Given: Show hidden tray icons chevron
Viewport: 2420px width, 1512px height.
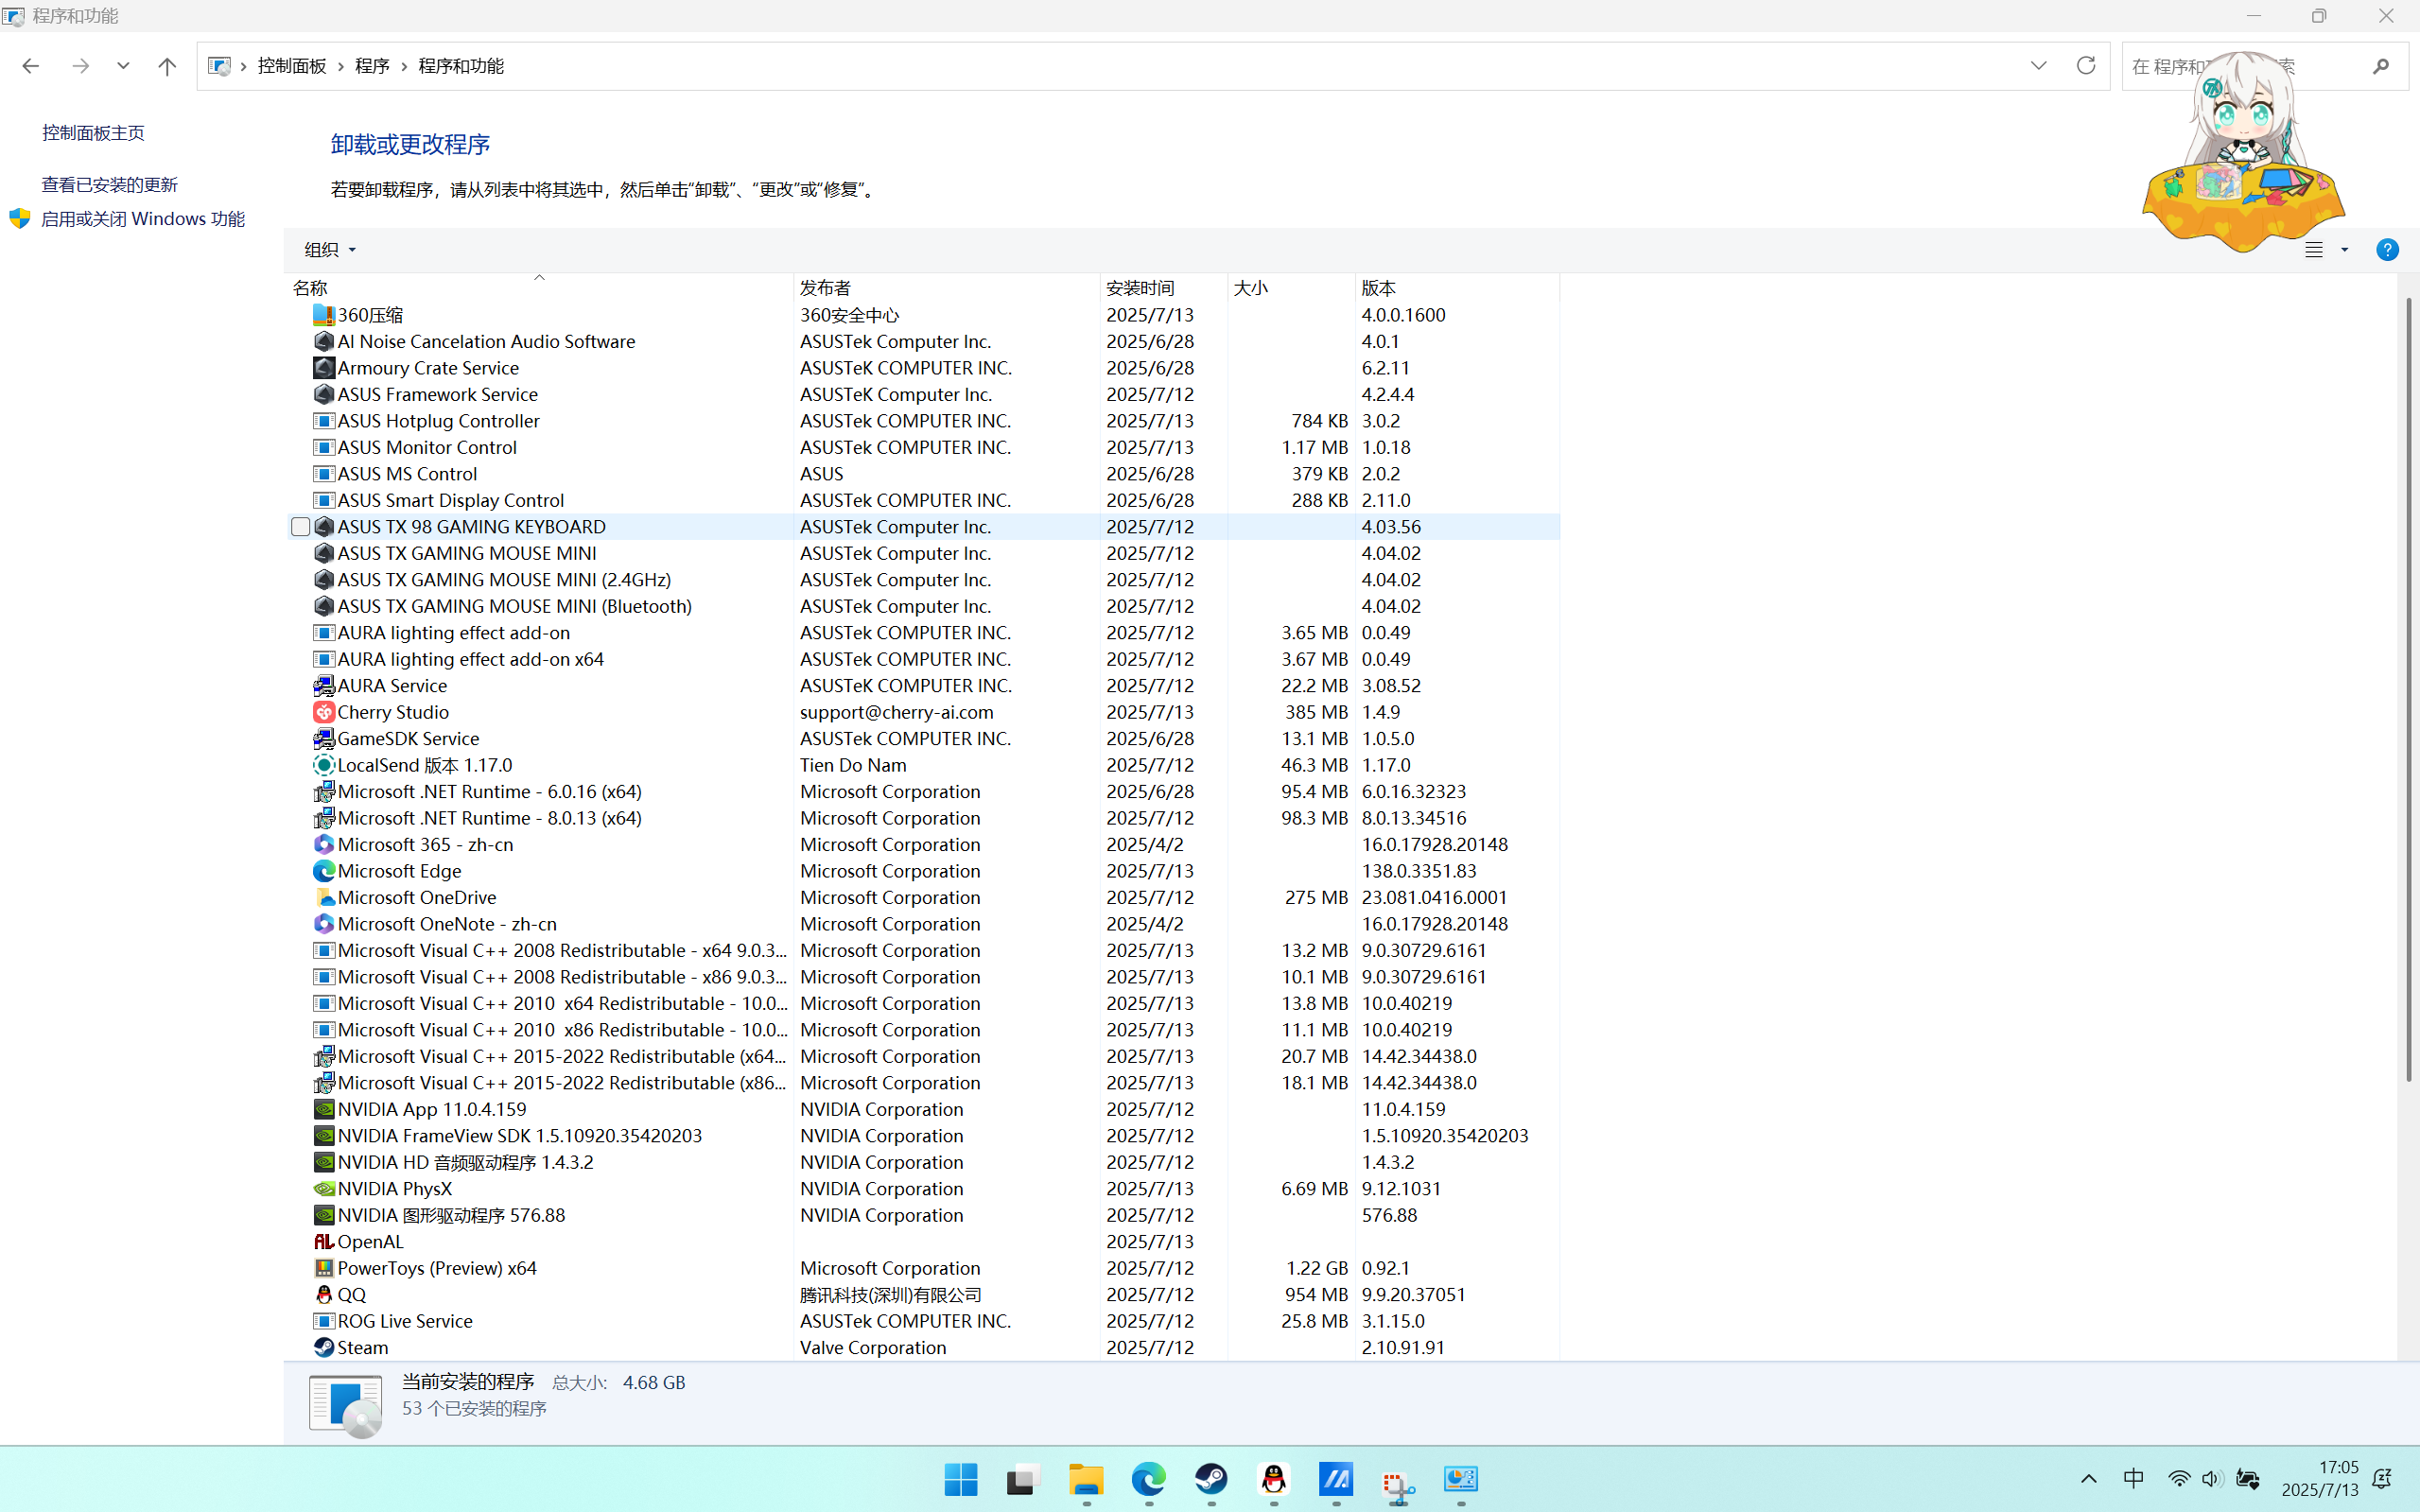Looking at the screenshot, I should 2089,1479.
